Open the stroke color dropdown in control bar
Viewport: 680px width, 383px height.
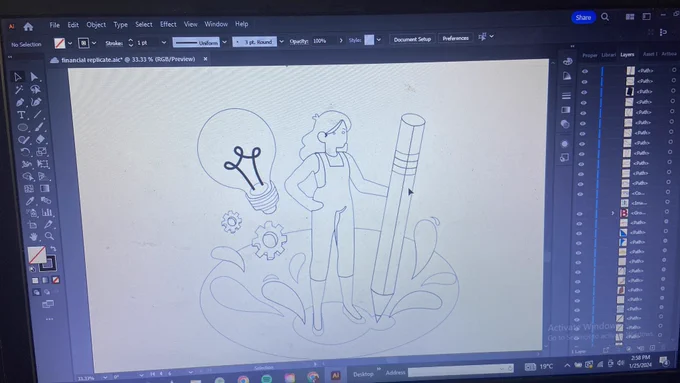coord(94,43)
